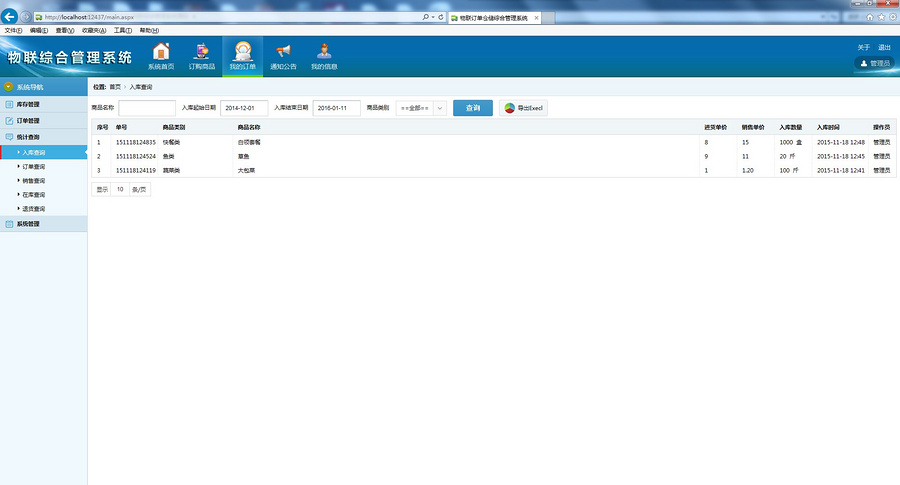
Task: Click the 关于 link at top right
Action: click(x=864, y=48)
